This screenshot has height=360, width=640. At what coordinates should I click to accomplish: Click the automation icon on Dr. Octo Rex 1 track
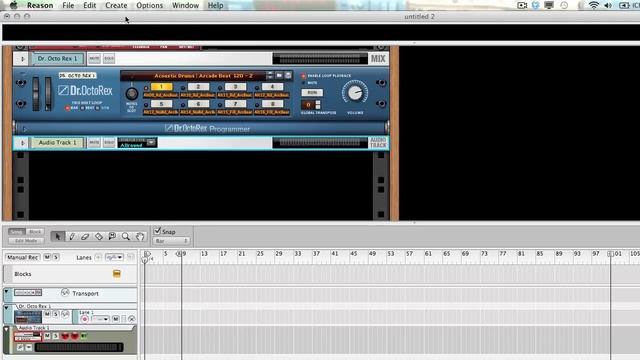[x=65, y=314]
